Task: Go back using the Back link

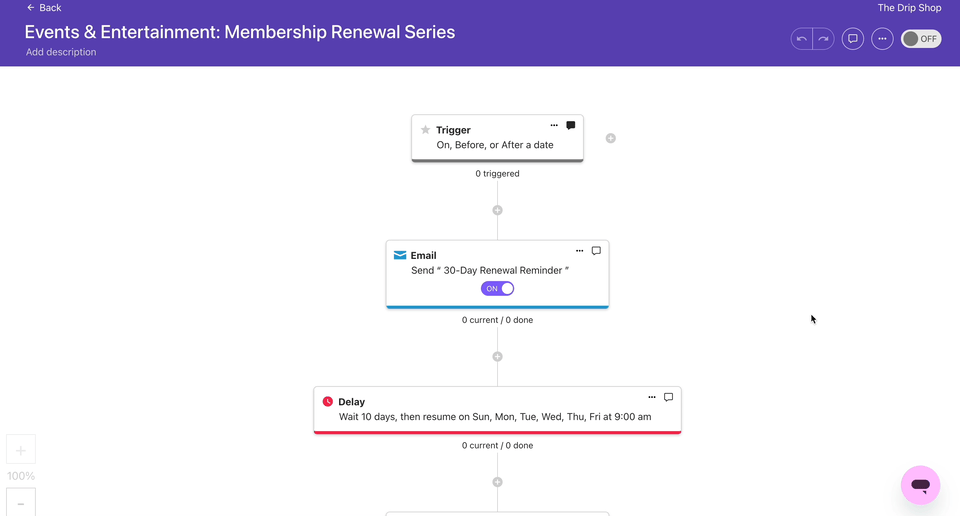Action: 44,8
